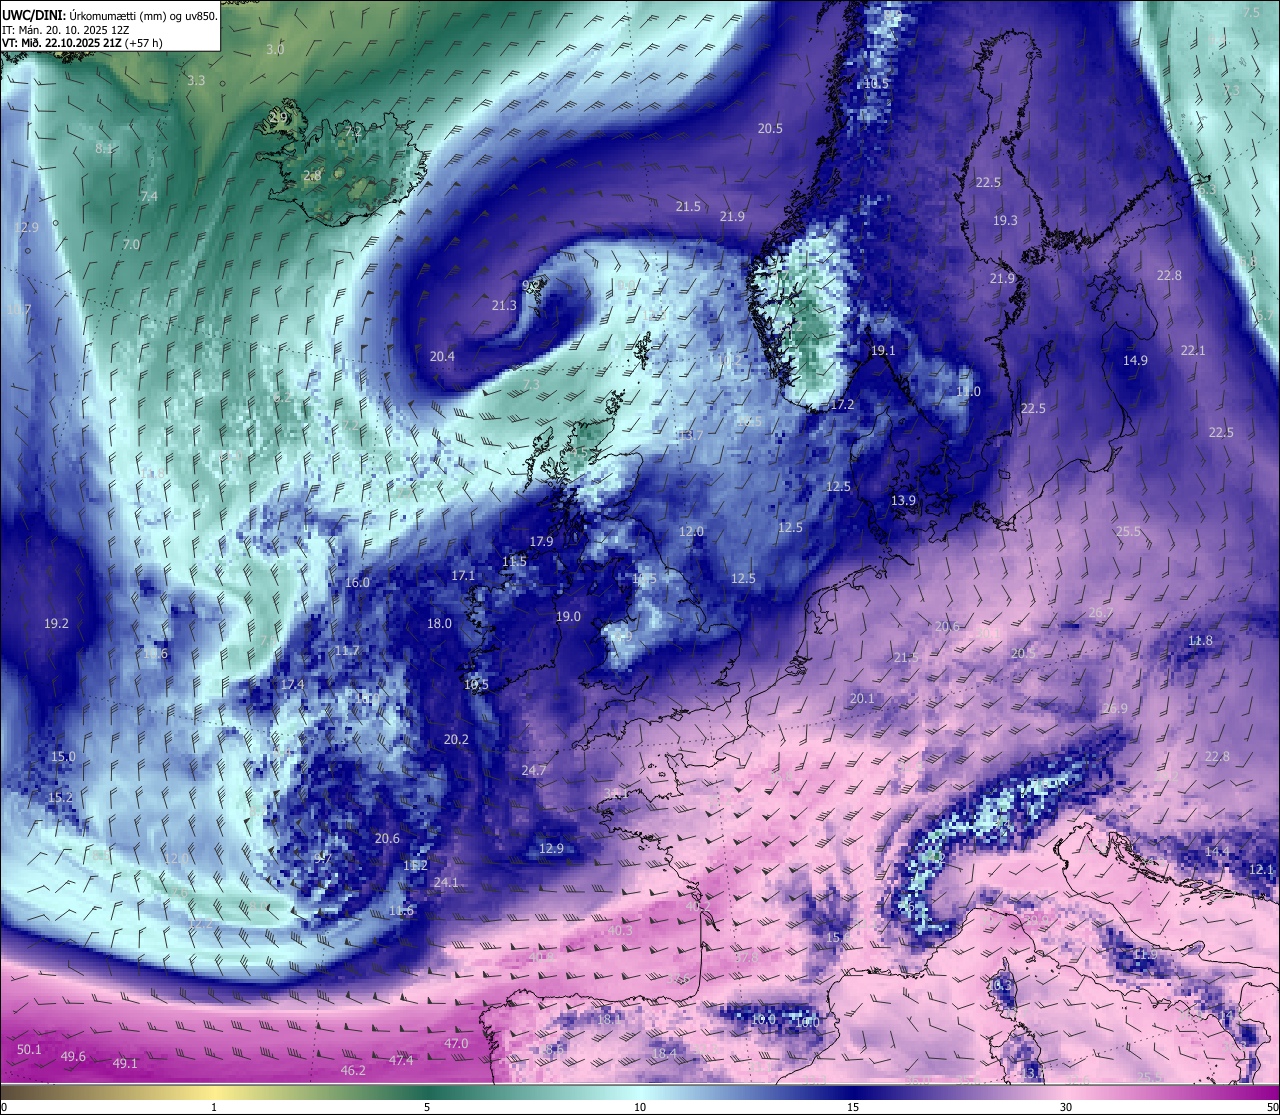1280x1115 pixels.
Task: Click the "18.4" value over Spain
Action: (x=664, y=1053)
